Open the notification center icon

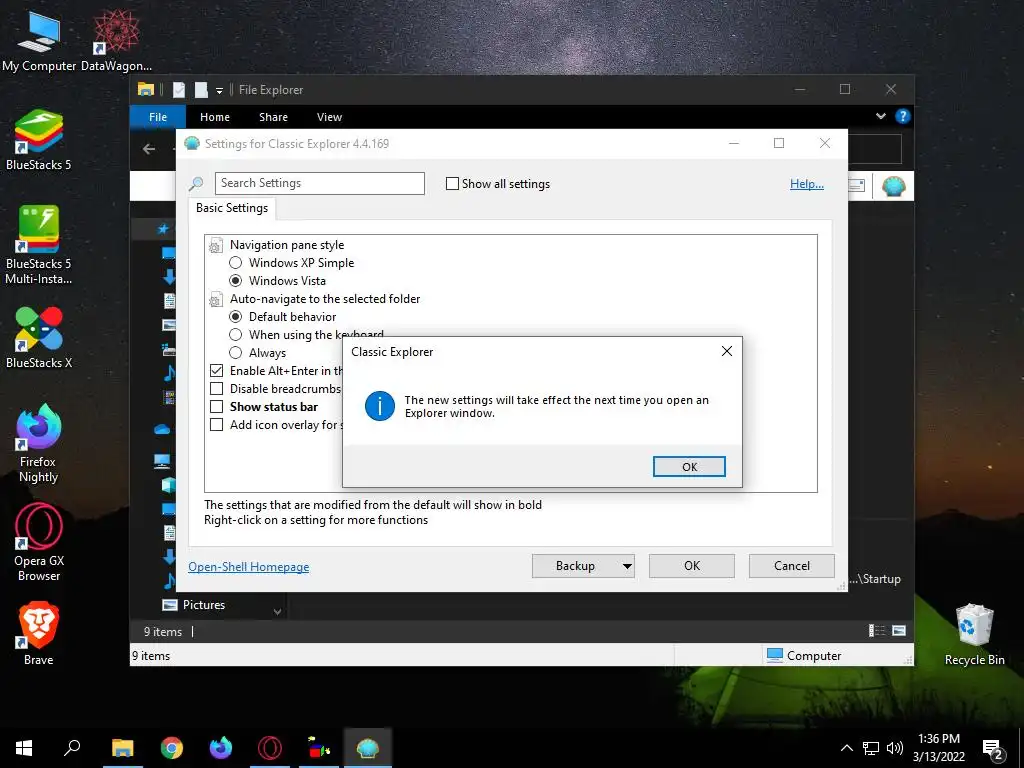point(993,748)
